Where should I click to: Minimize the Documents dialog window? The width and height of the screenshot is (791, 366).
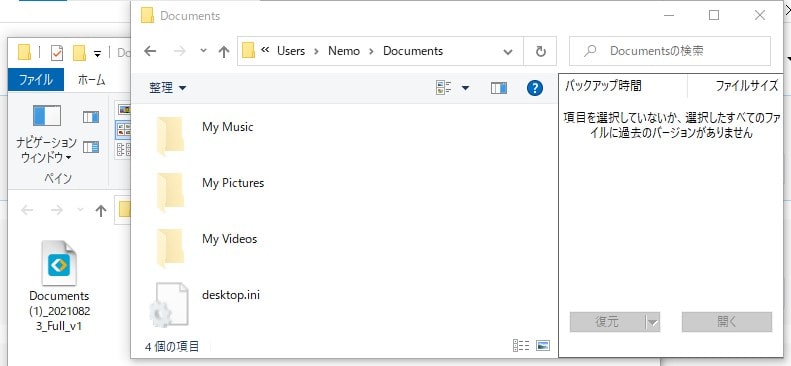pyautogui.click(x=669, y=16)
